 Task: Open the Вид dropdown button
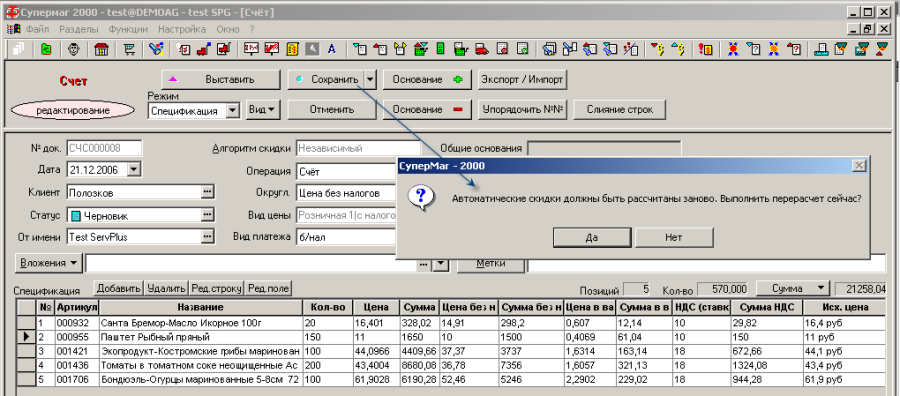coord(263,109)
